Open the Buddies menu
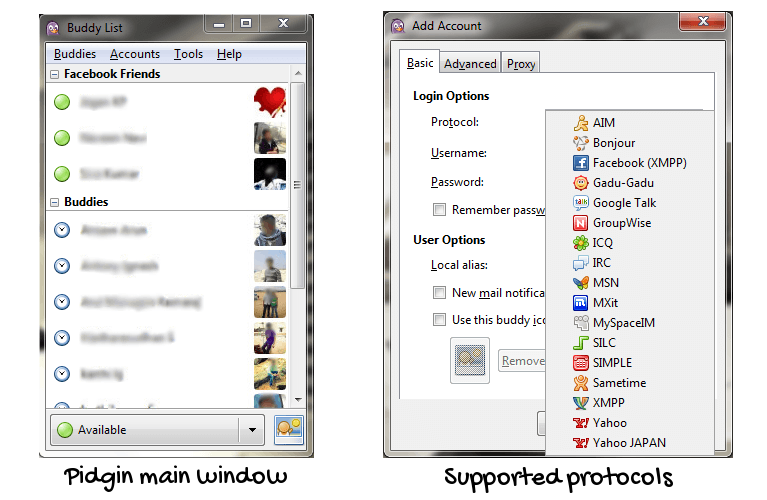 pos(75,54)
